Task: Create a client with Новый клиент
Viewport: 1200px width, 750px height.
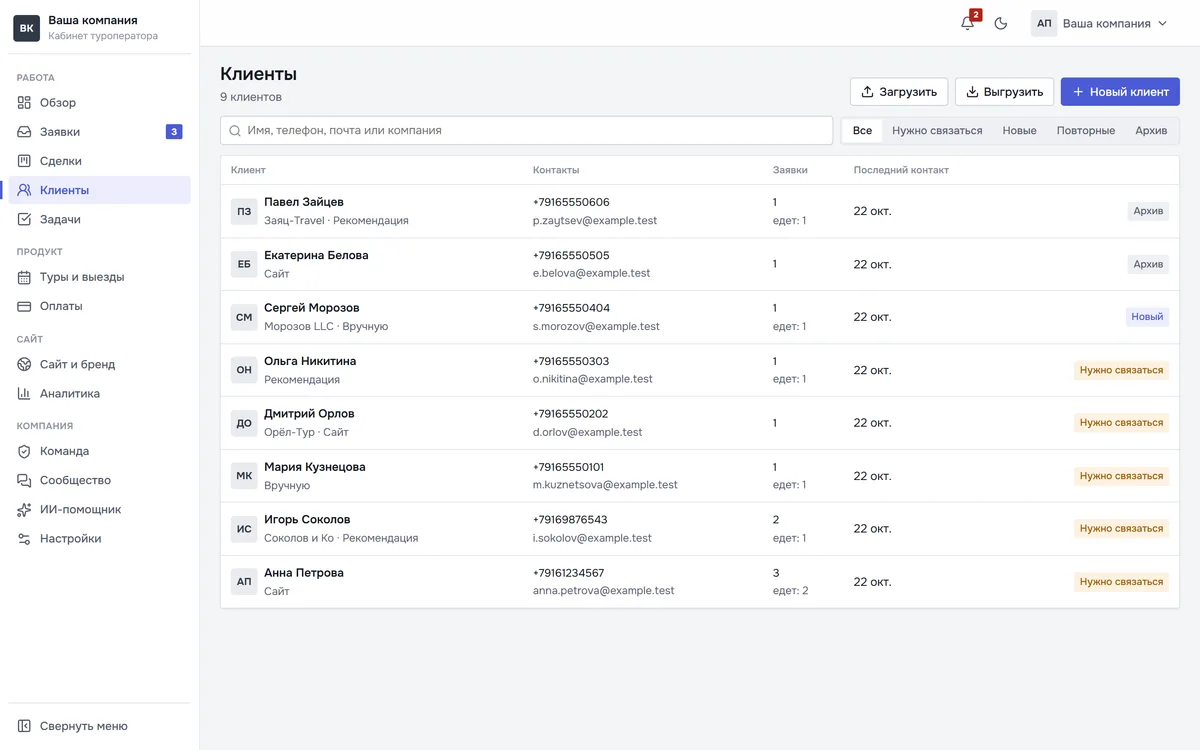Action: pos(1120,92)
